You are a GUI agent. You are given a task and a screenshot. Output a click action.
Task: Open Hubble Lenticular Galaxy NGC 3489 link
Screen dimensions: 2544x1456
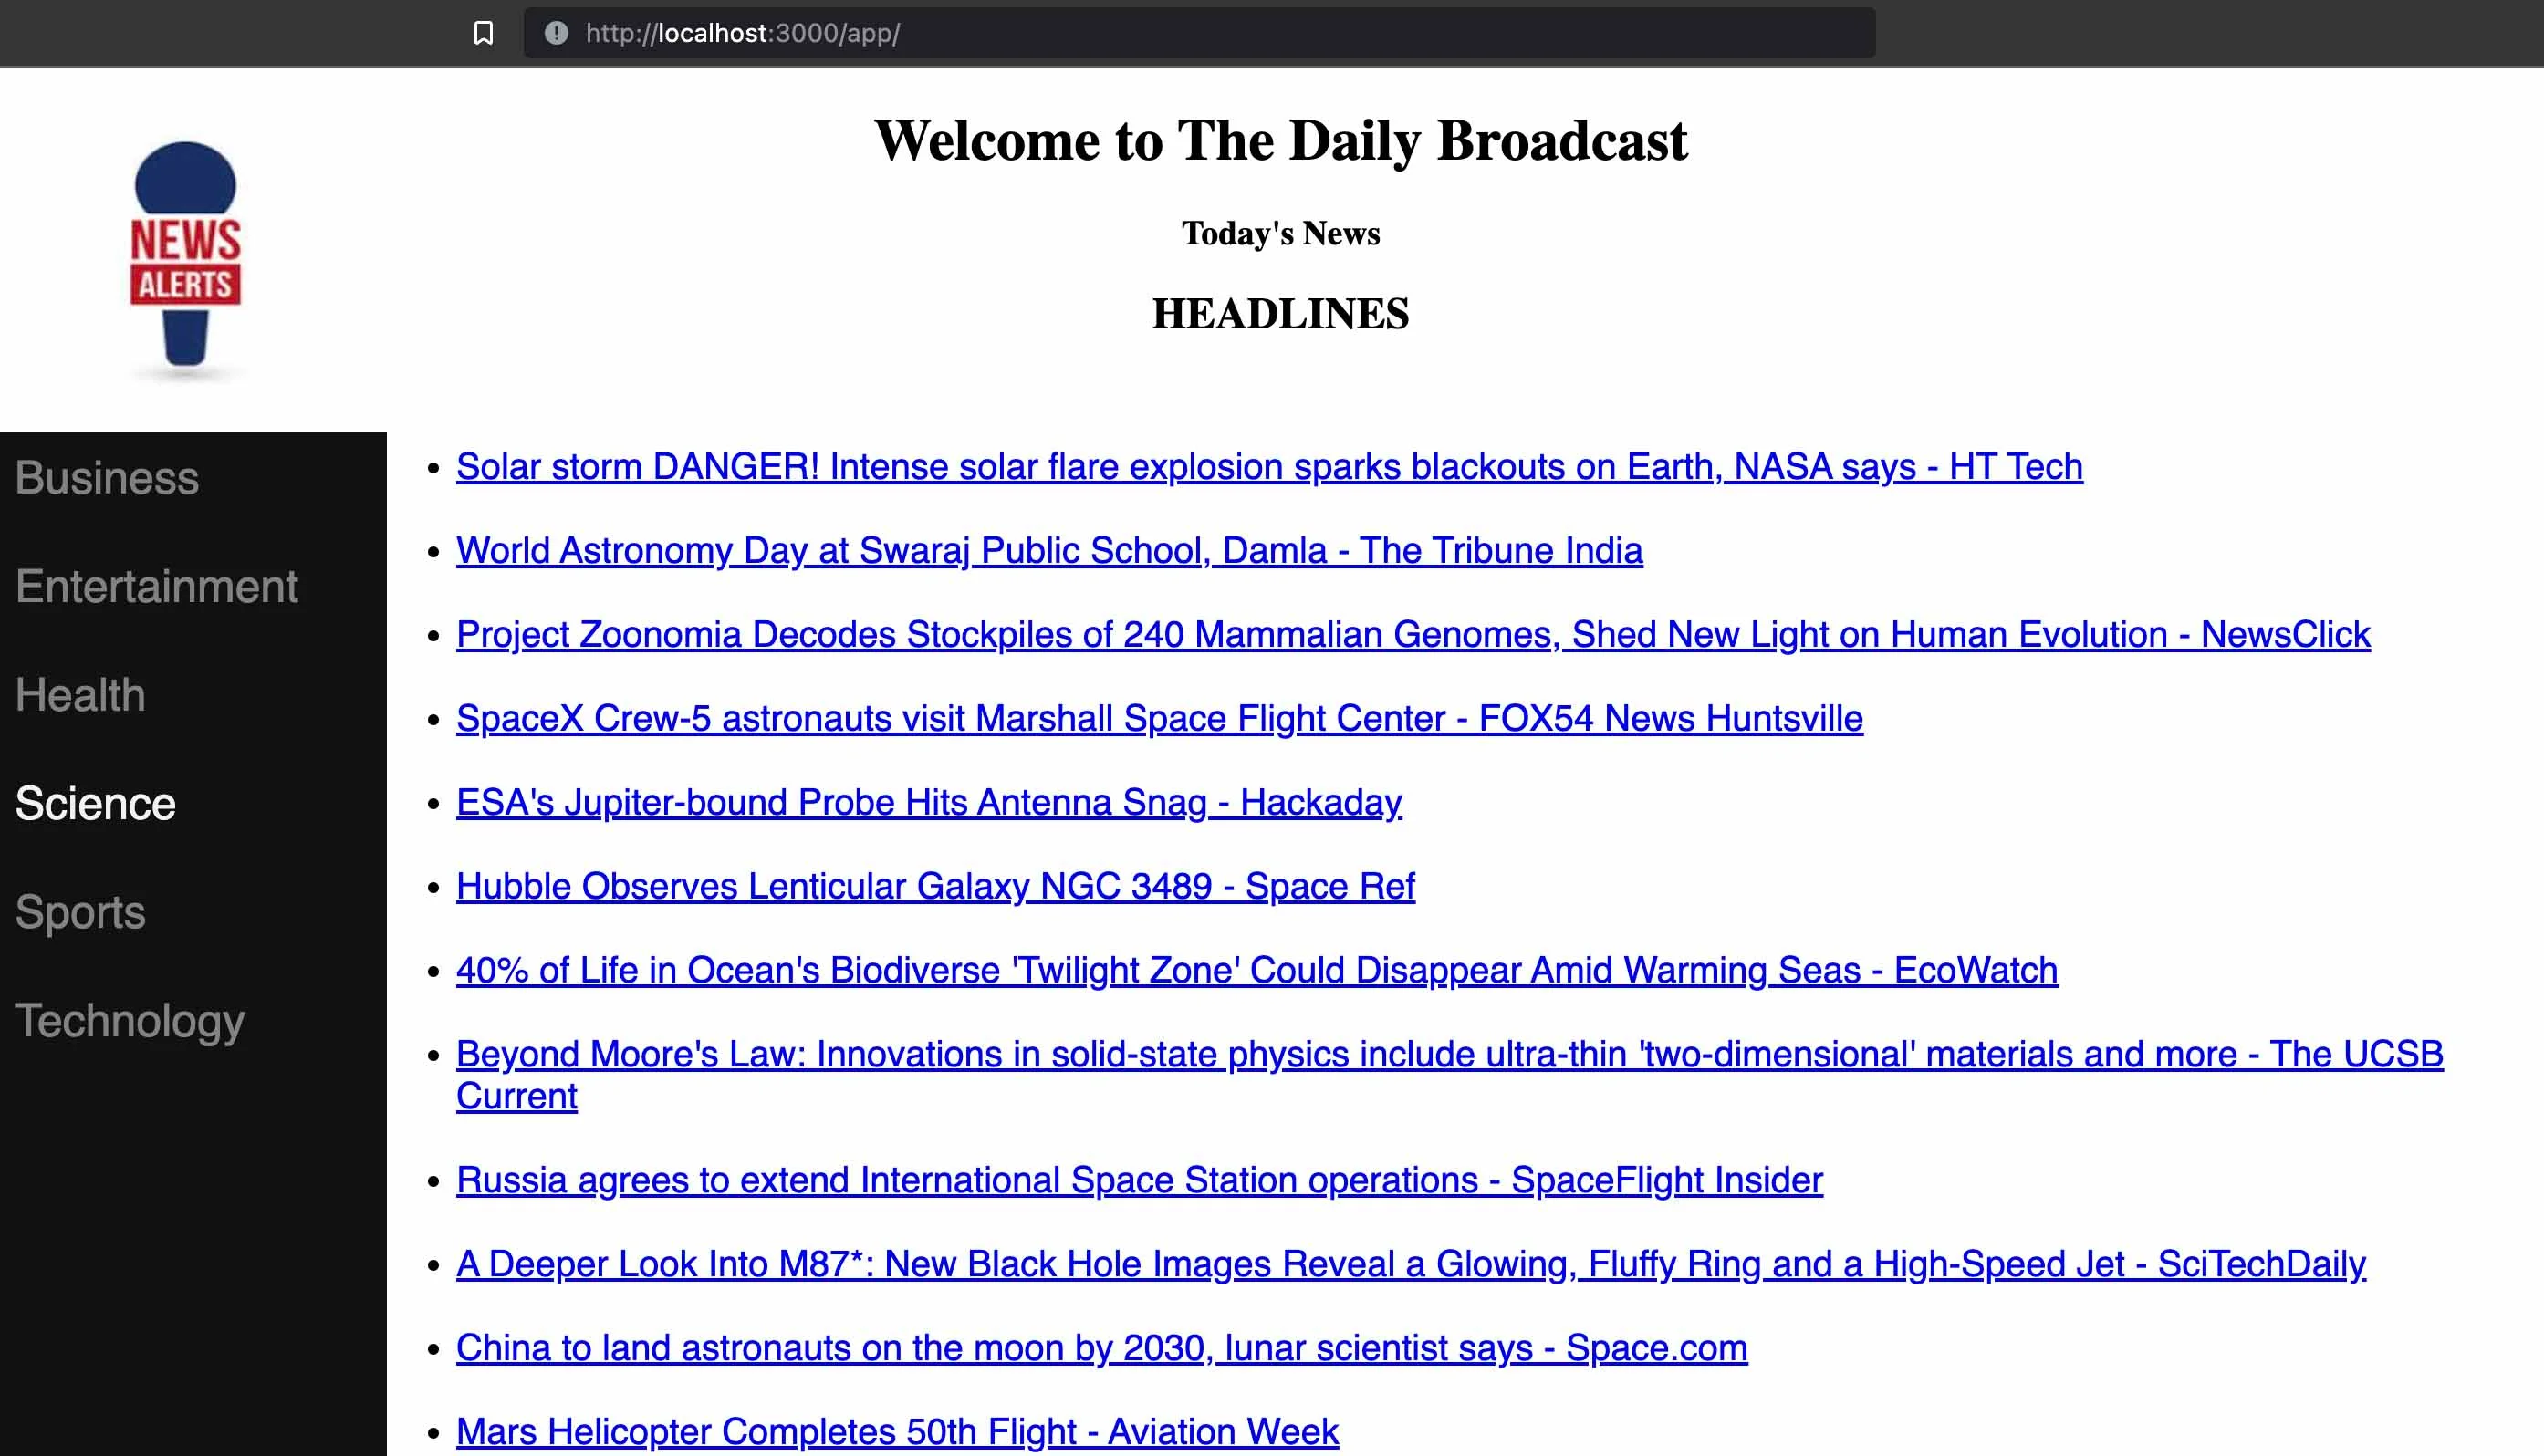[934, 887]
